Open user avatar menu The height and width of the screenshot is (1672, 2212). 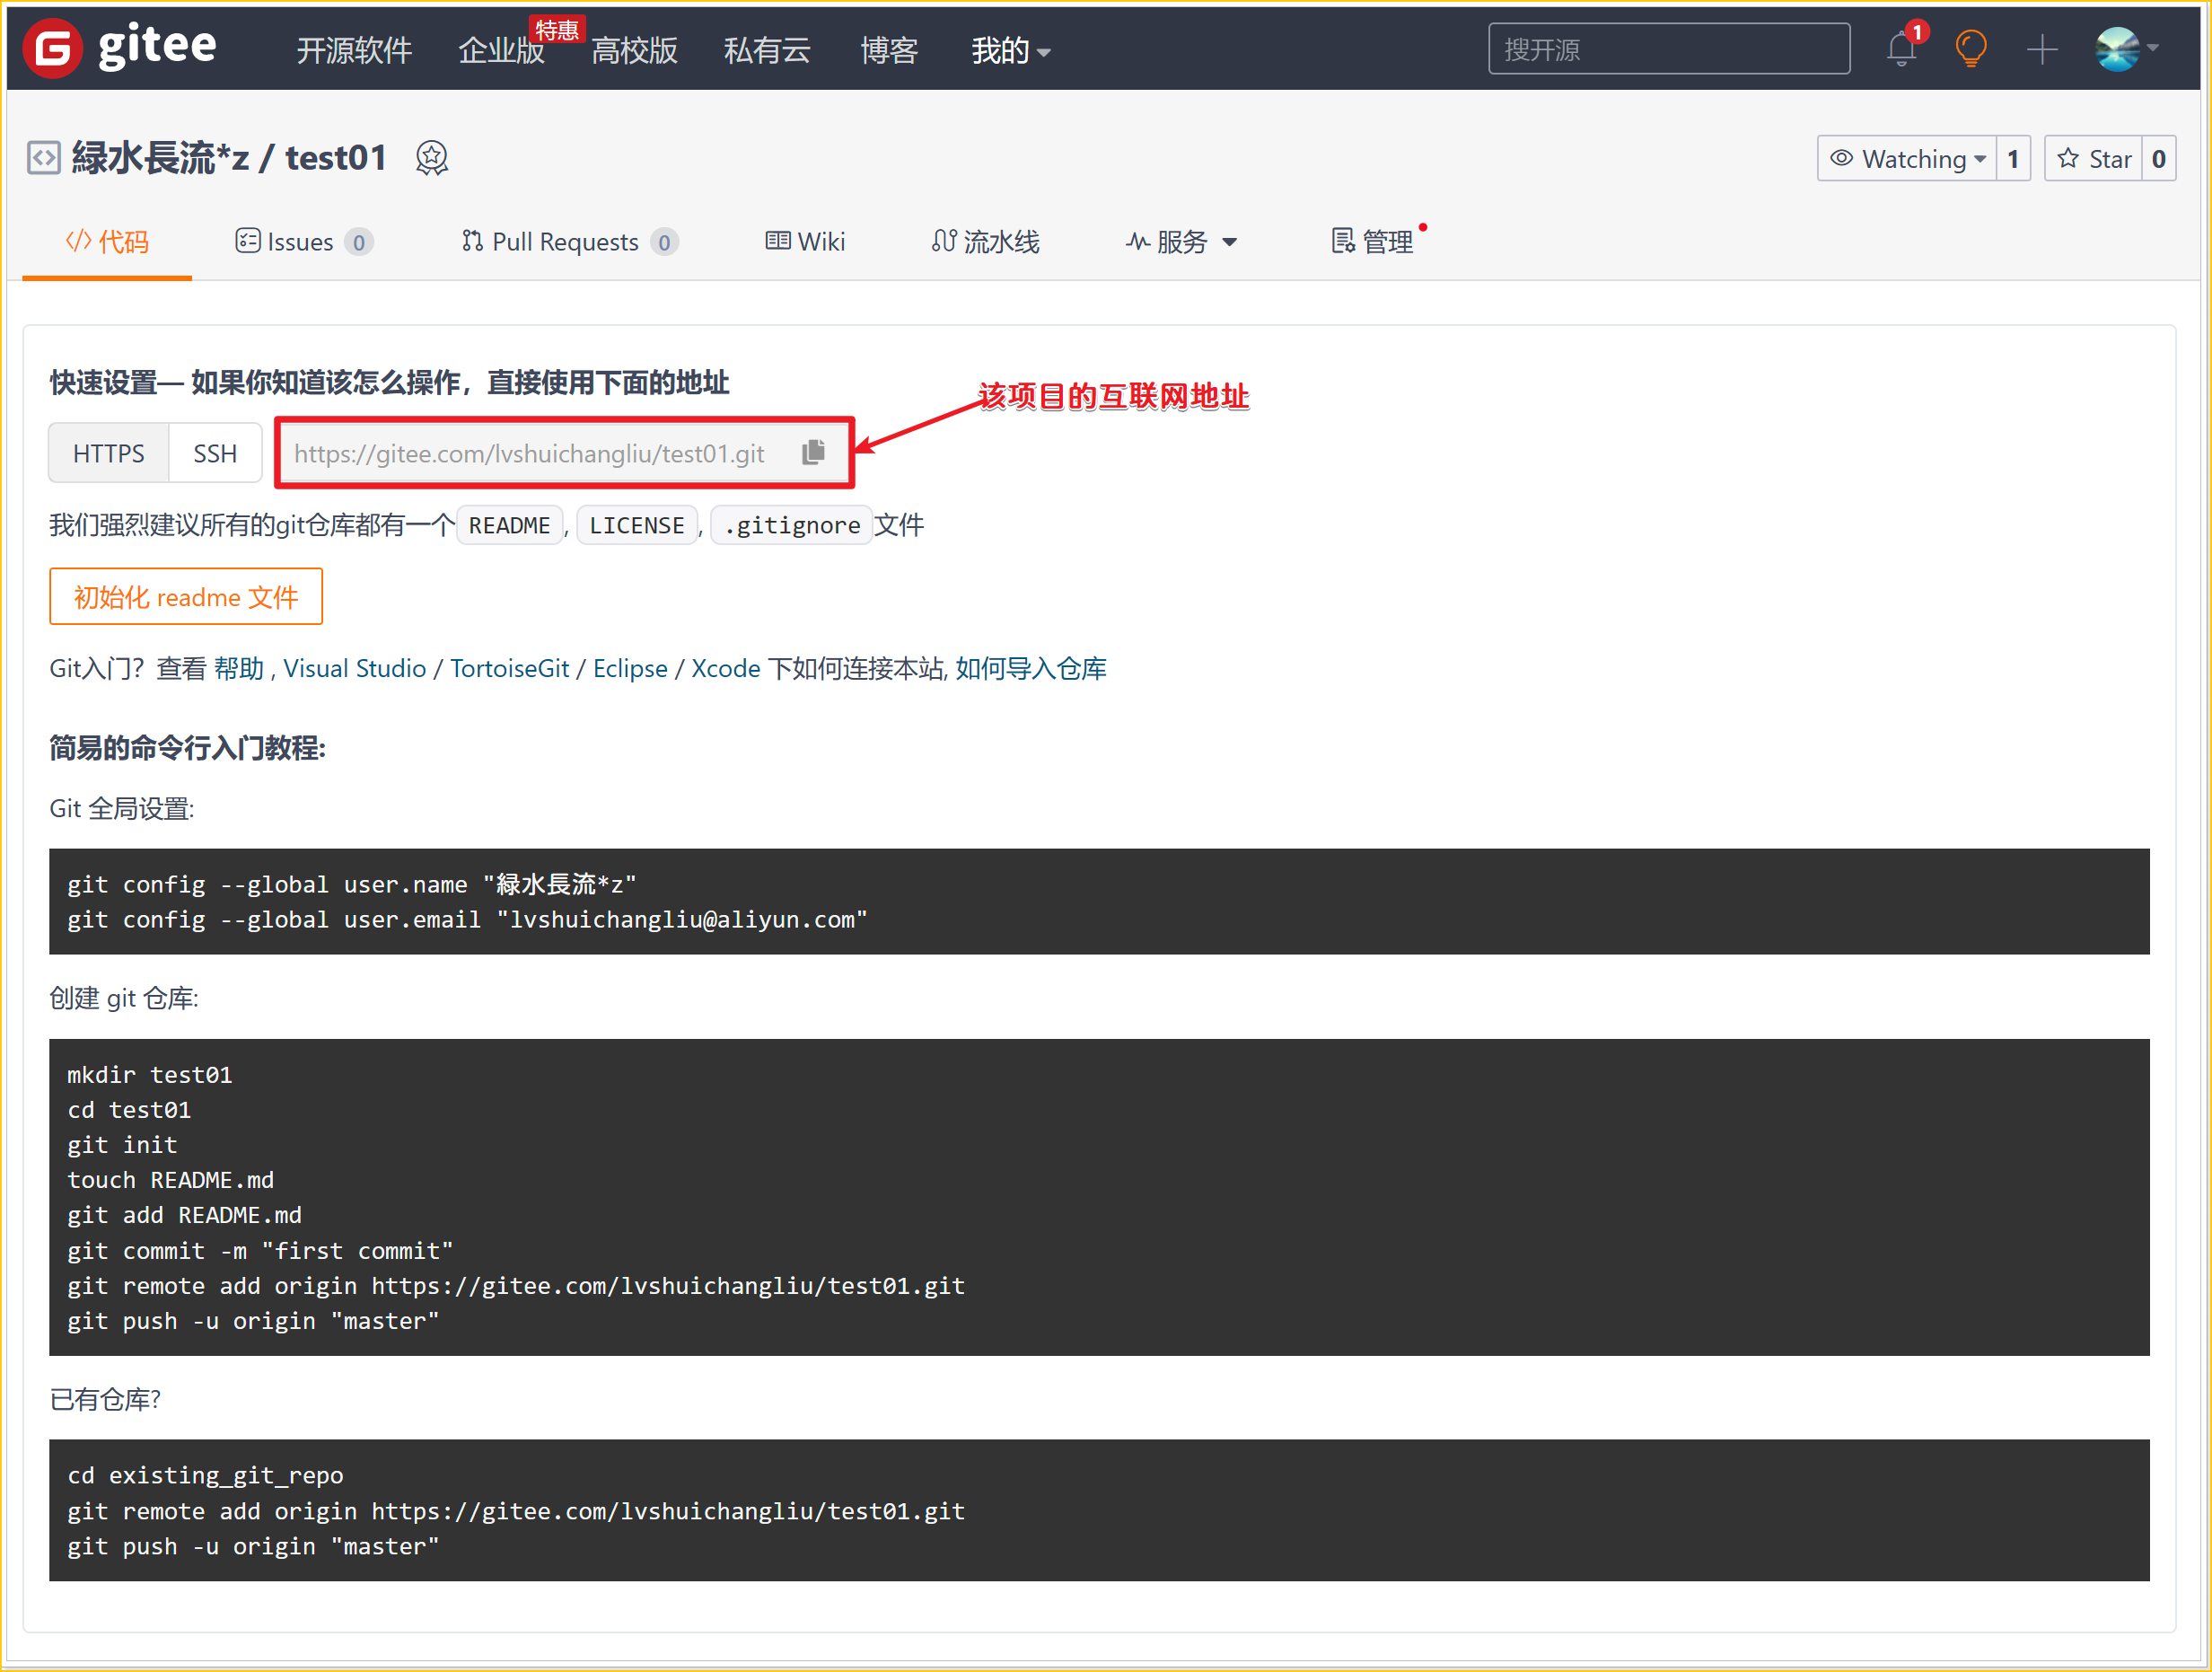coord(2124,49)
